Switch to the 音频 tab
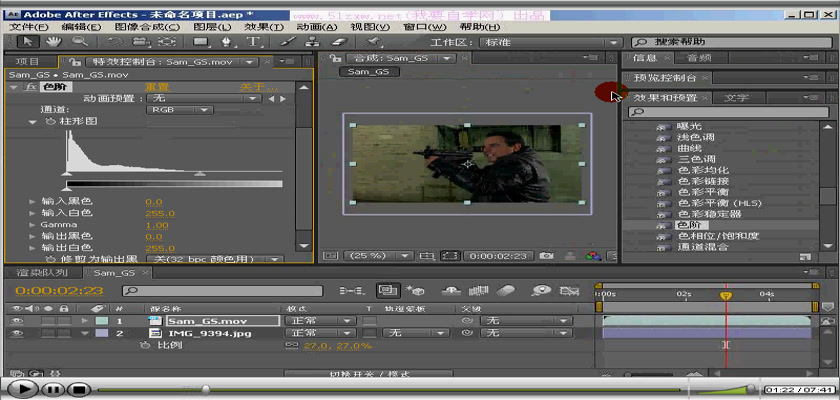The image size is (840, 400). click(x=699, y=58)
